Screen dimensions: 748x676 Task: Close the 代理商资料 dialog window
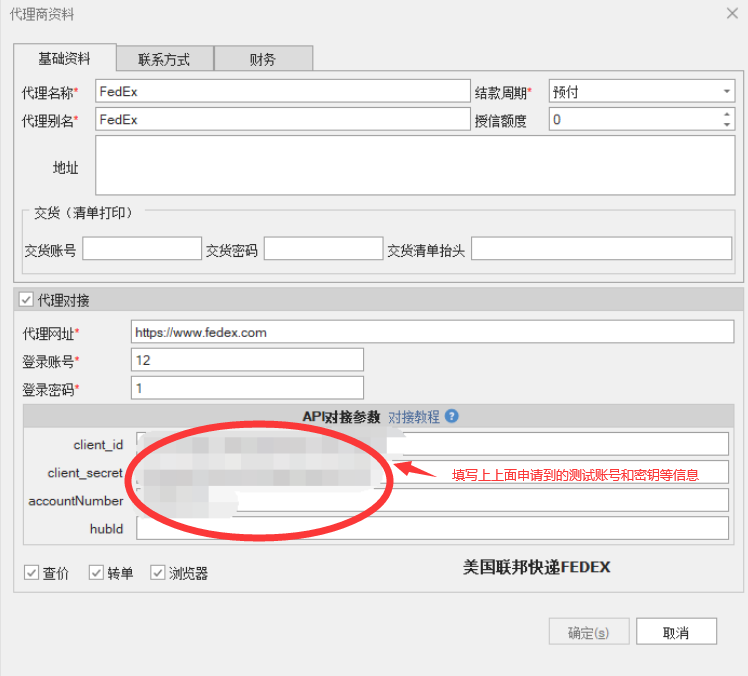tap(730, 13)
